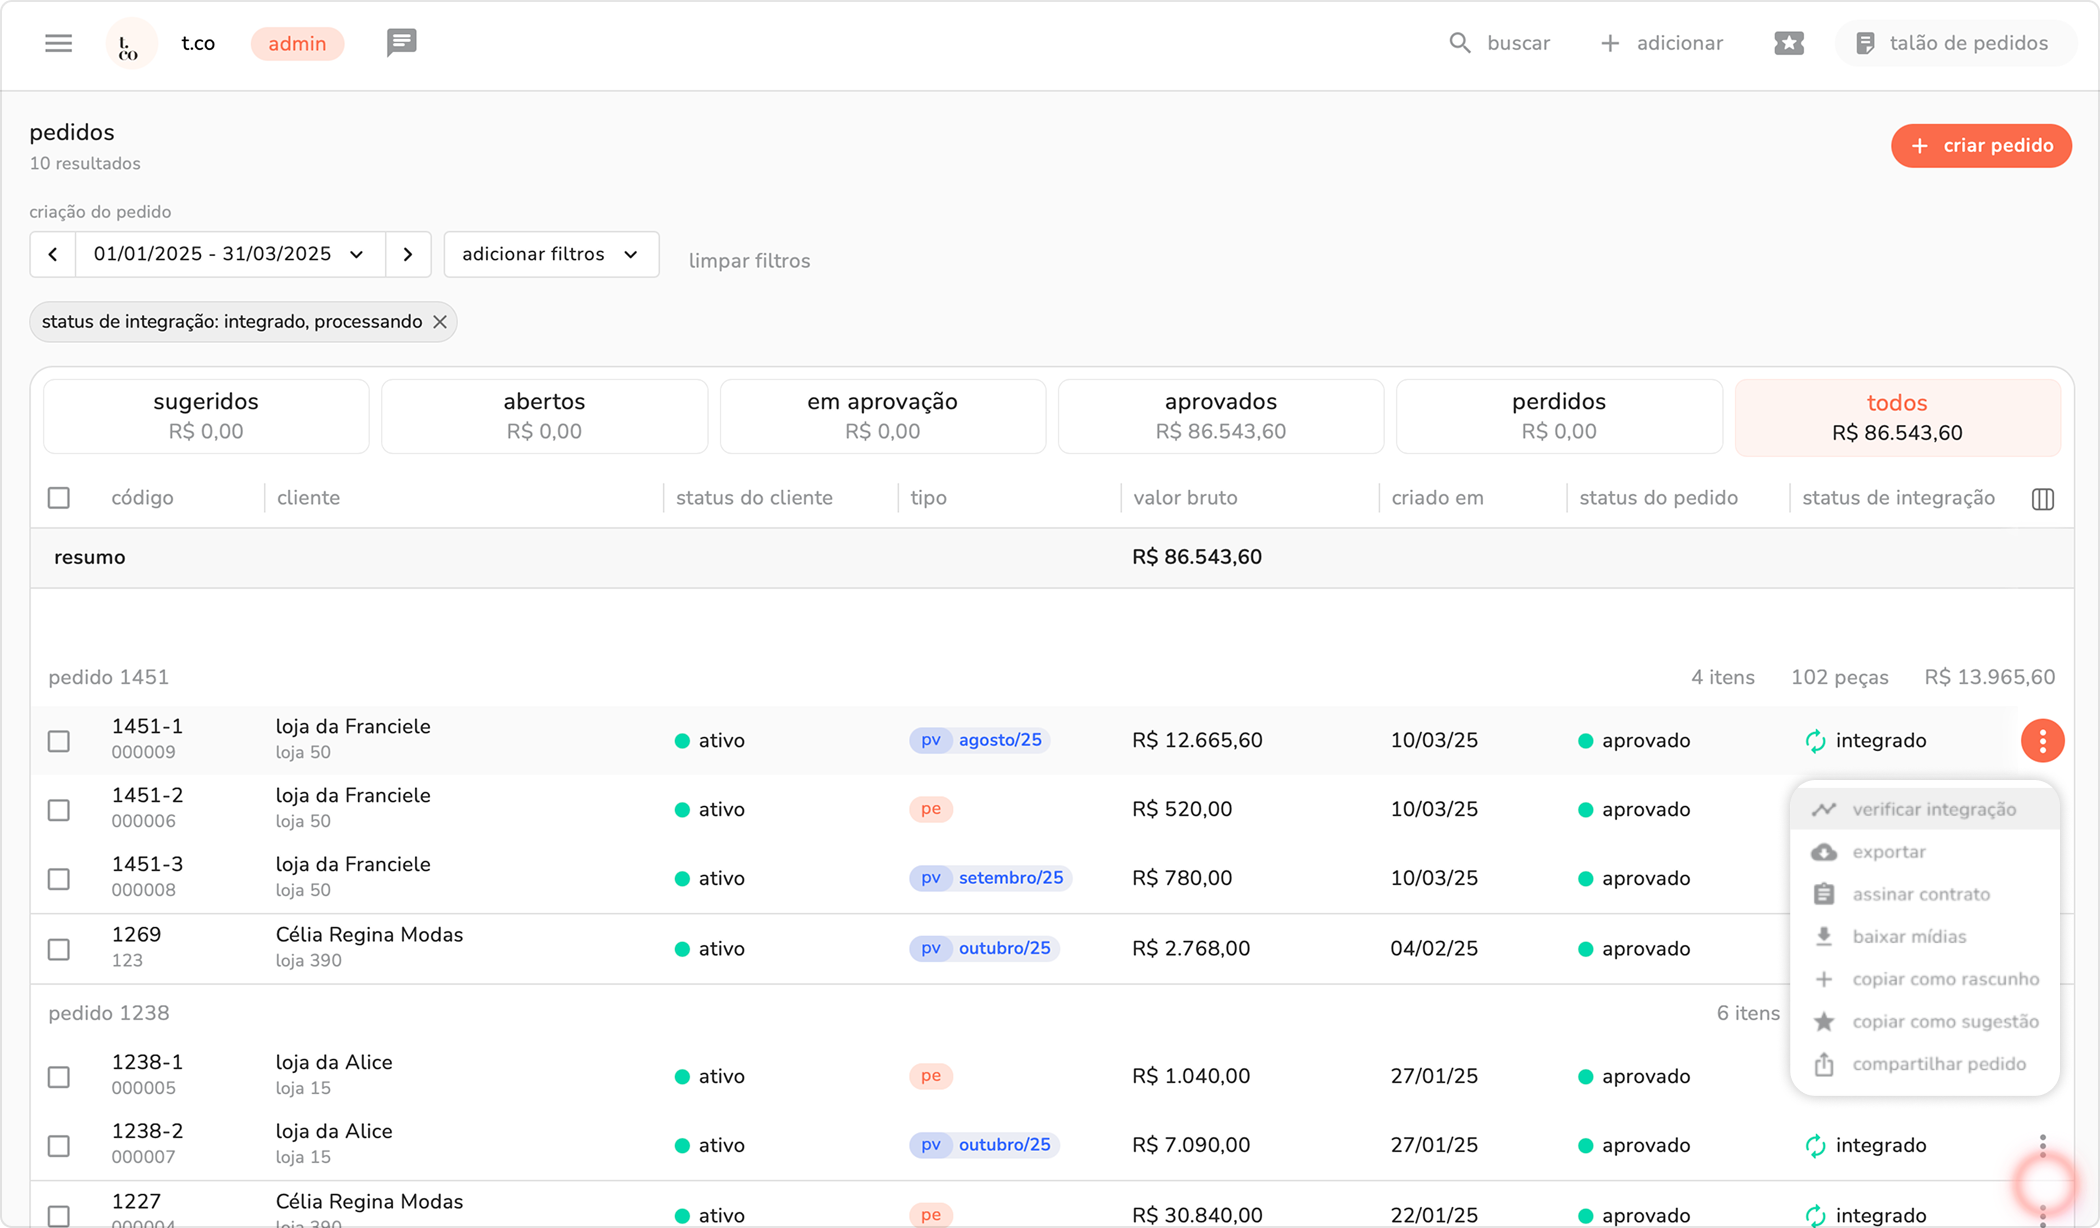Expand the adicionar filtros dropdown

[551, 254]
